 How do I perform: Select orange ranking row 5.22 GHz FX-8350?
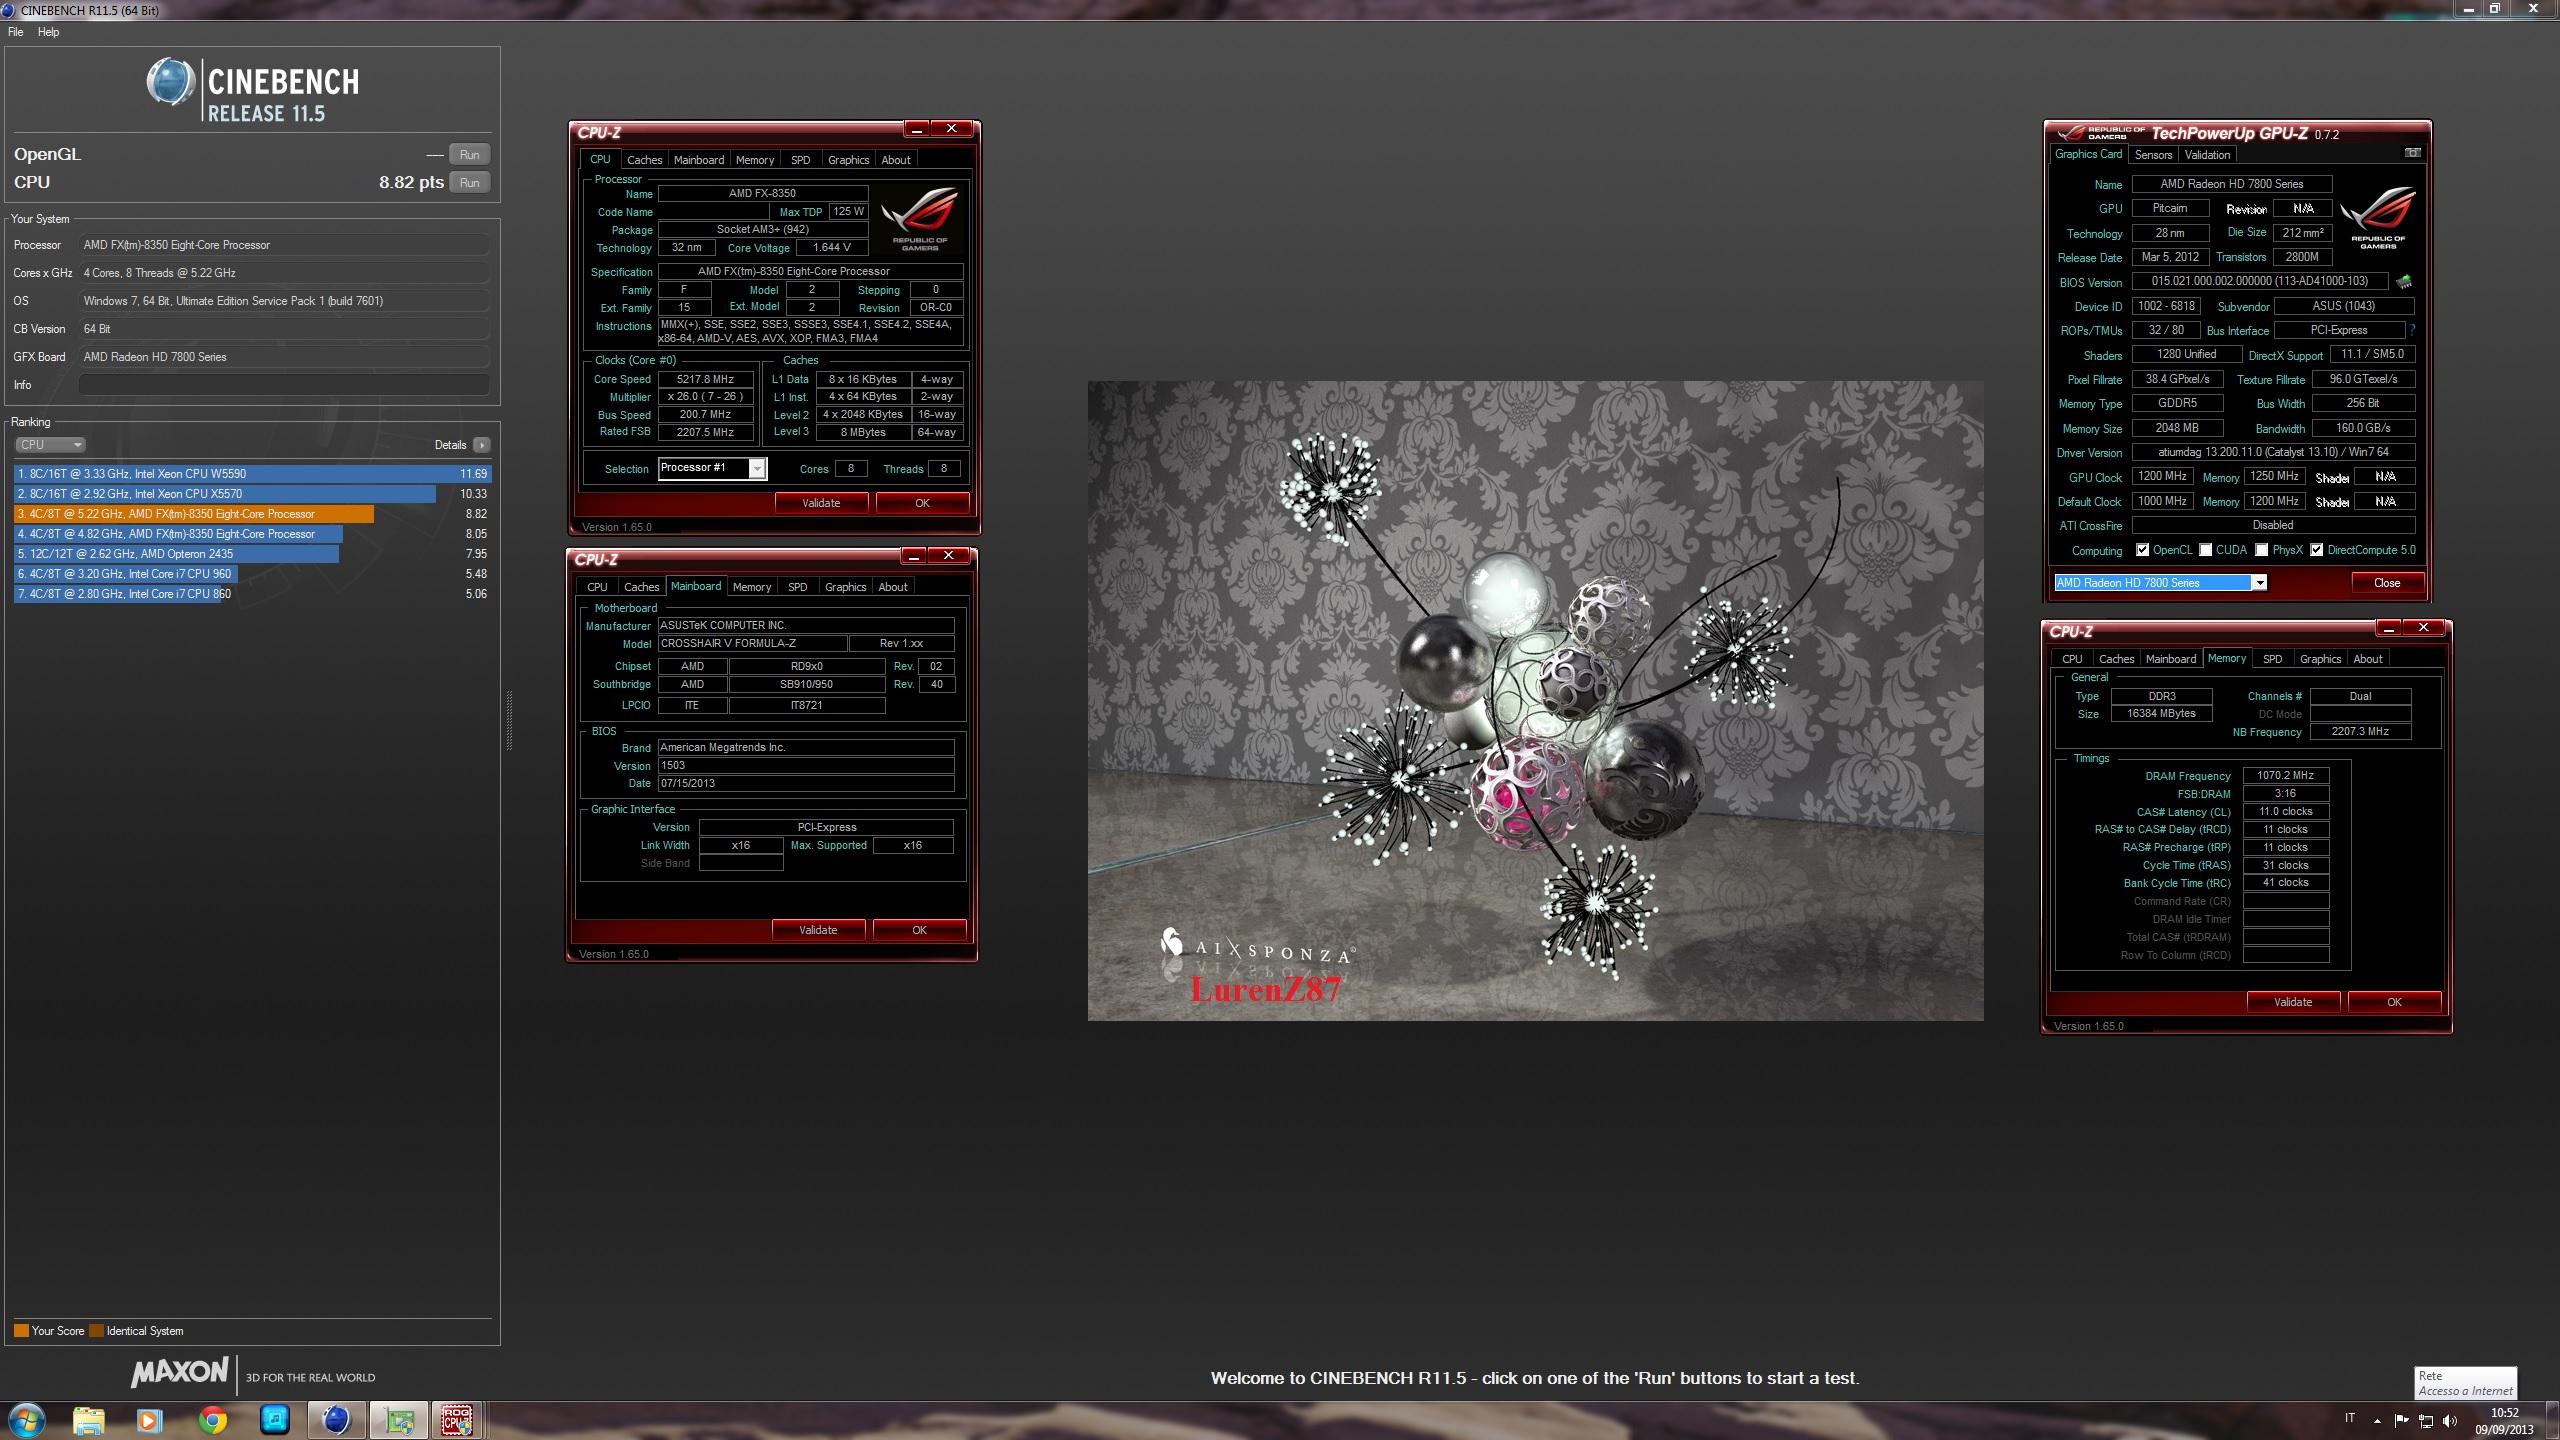tap(252, 514)
